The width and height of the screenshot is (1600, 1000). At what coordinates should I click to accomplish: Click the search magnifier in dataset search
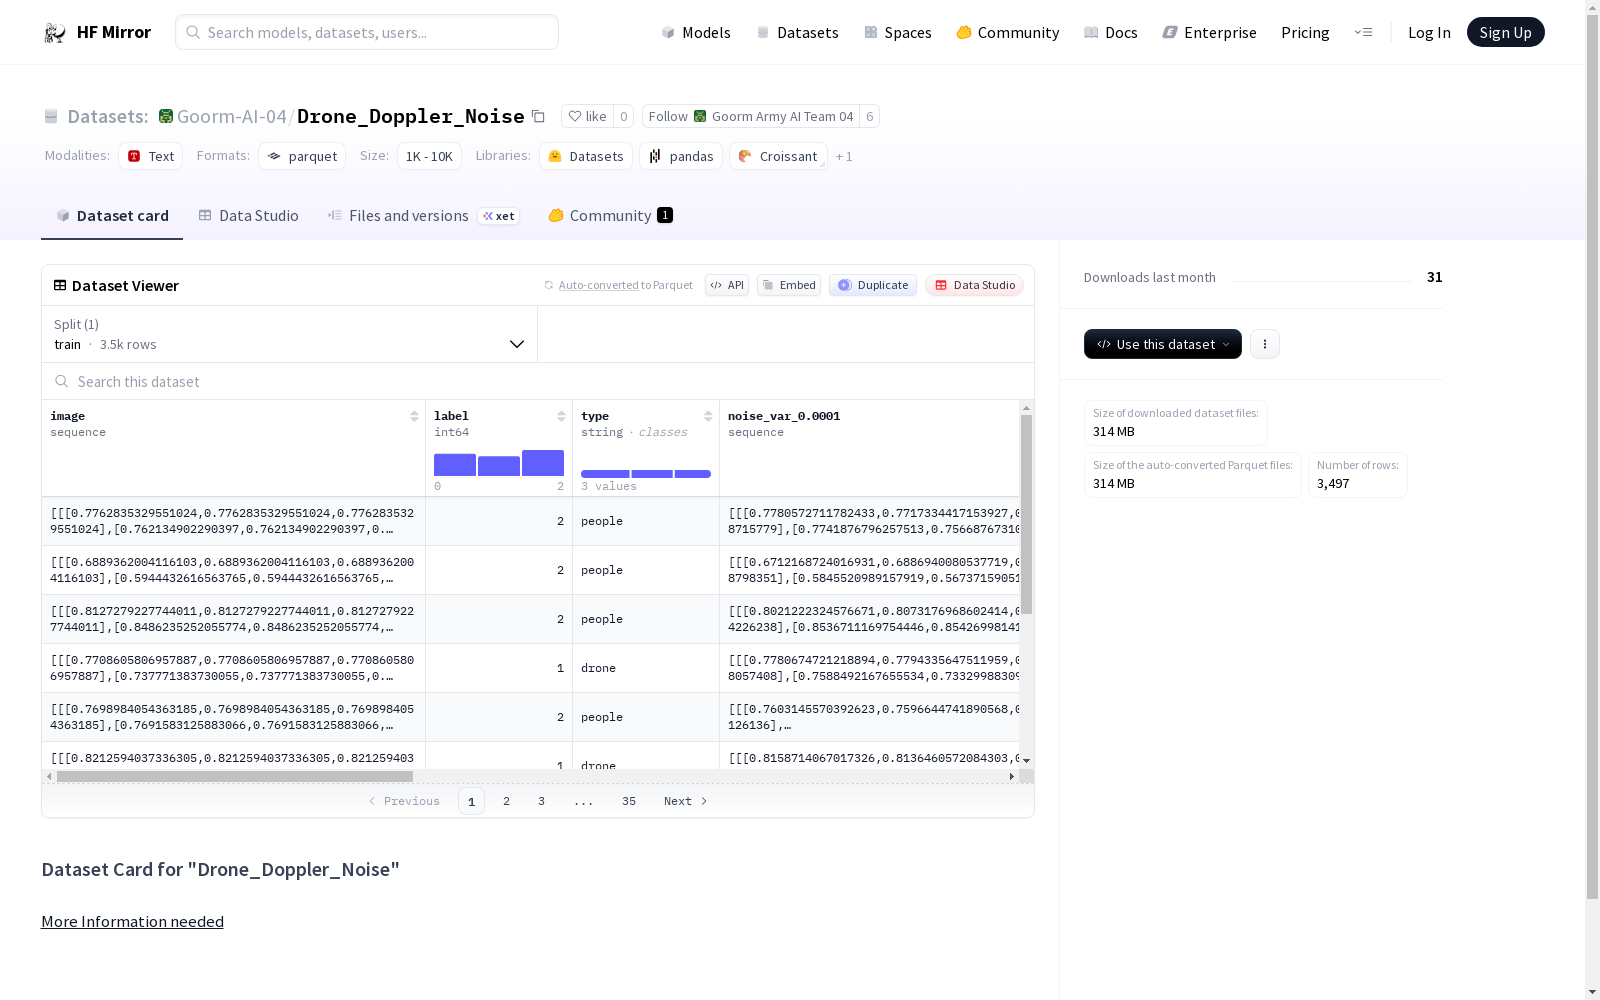coord(62,381)
